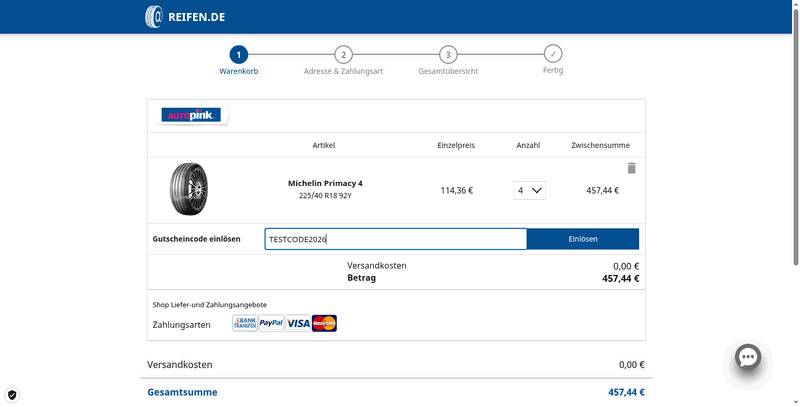Click the bold Betrag amount 457,44 €

[620, 278]
